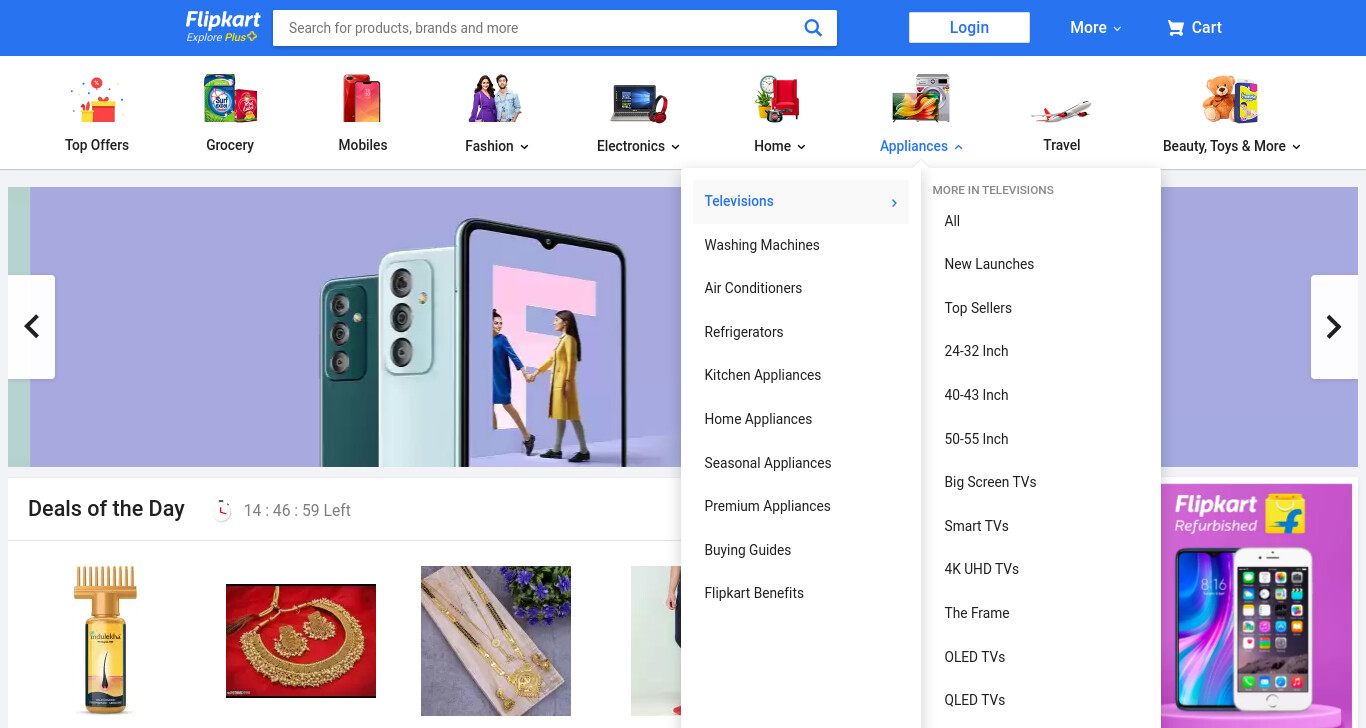Click the phone promotional banner
Image resolution: width=1366 pixels, height=728 pixels.
[x=344, y=327]
